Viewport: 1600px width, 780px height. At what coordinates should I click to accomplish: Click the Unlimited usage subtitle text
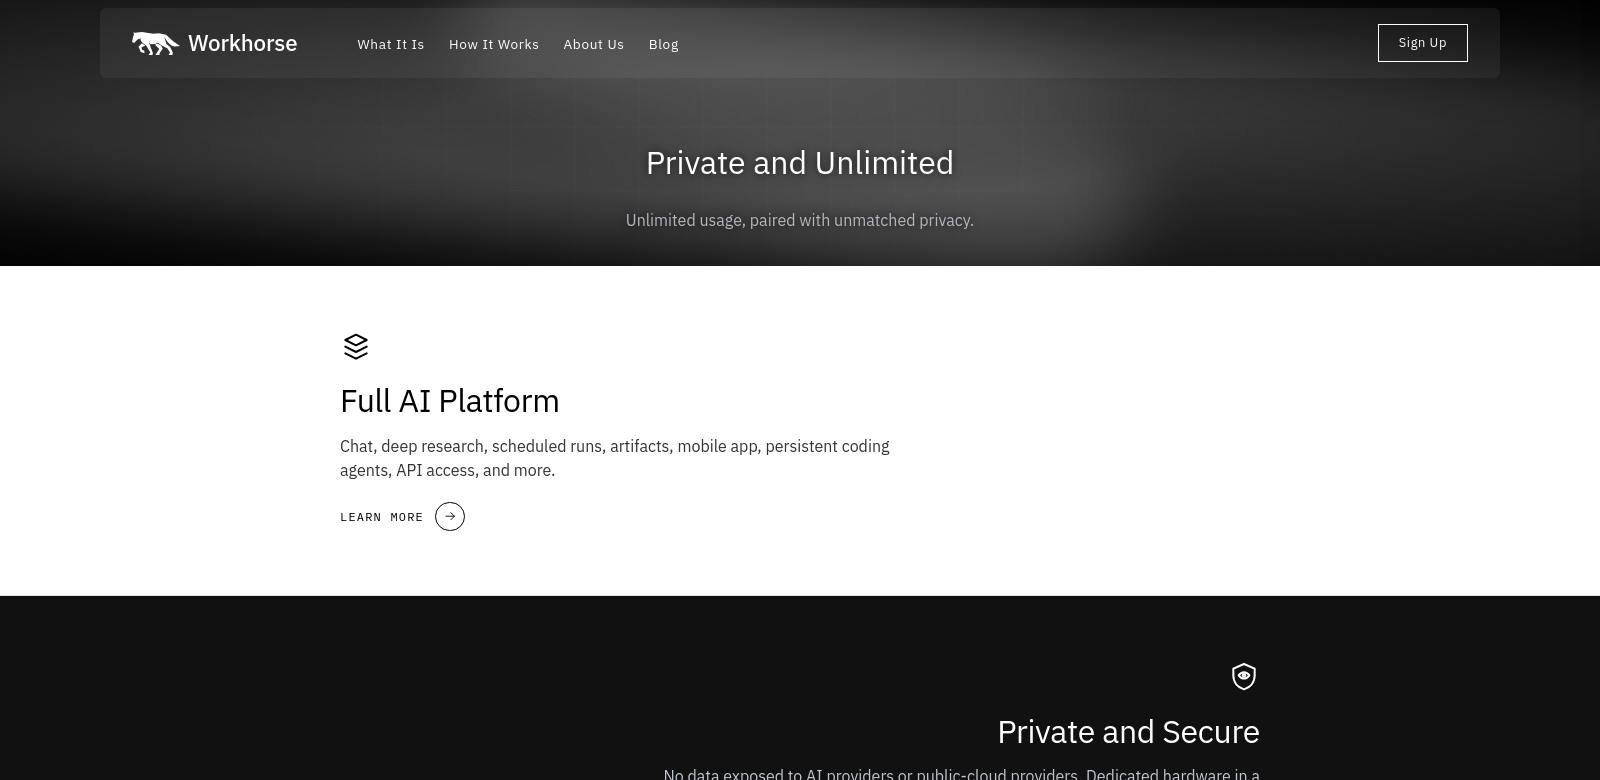800,220
